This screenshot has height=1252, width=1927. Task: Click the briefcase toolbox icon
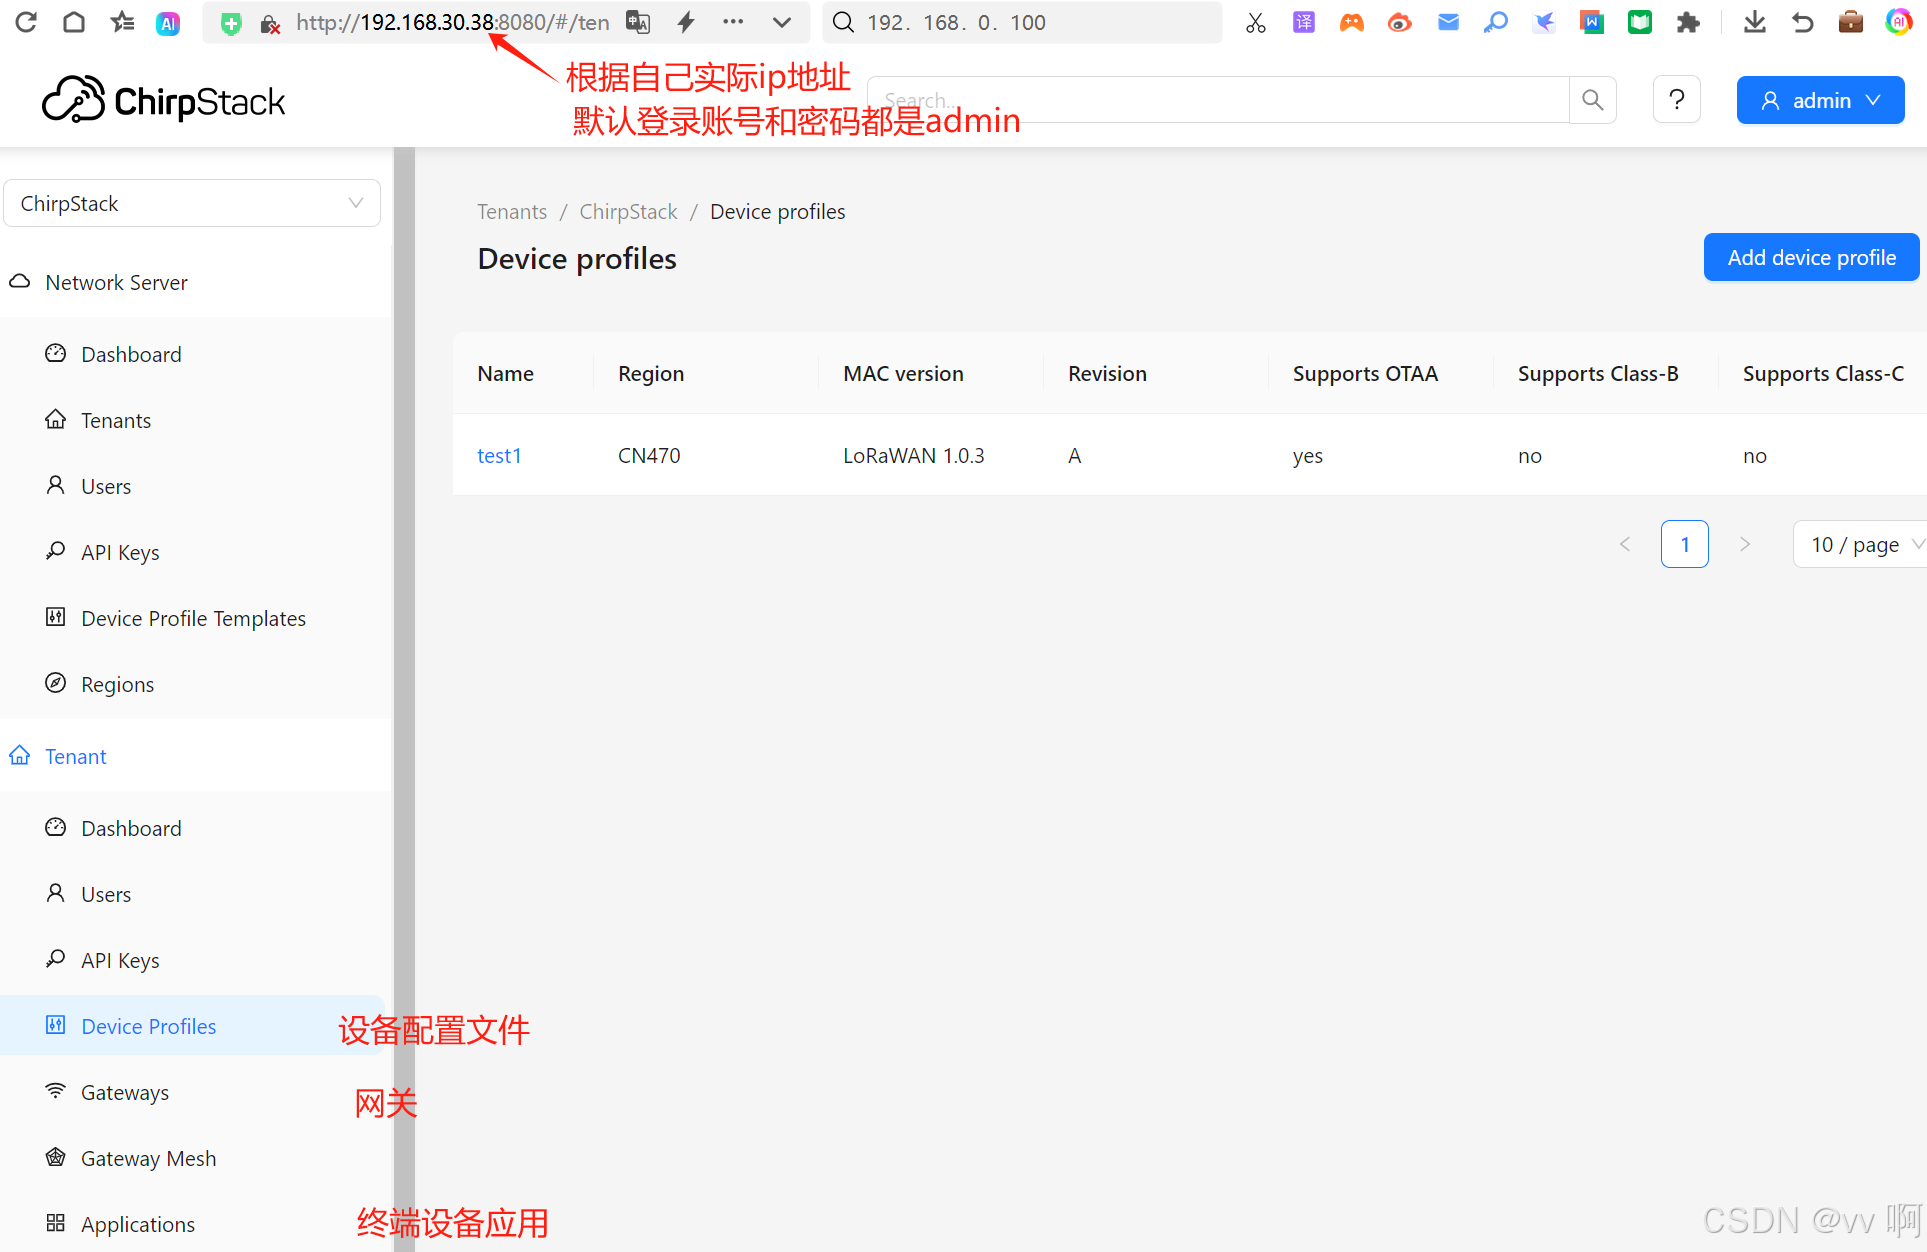(x=1851, y=22)
